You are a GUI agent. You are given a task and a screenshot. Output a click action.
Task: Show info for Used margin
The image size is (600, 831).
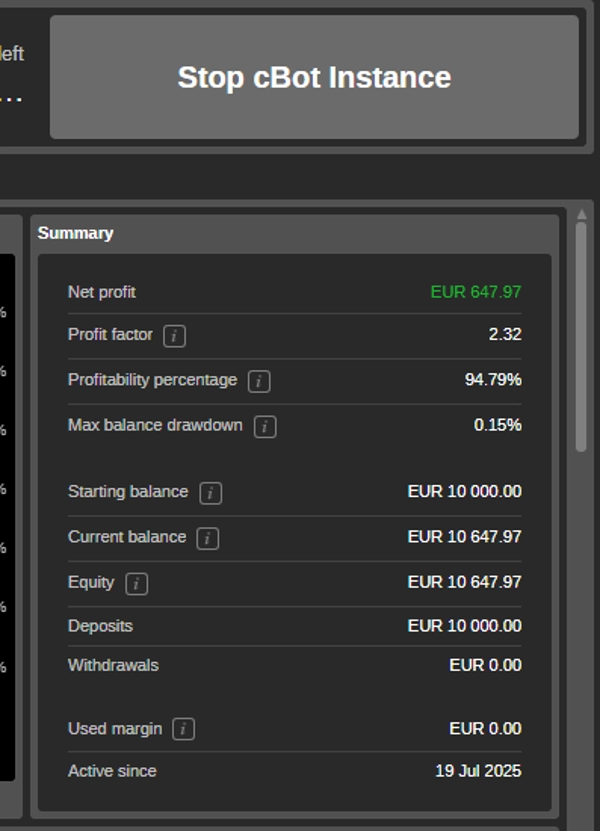coord(183,729)
